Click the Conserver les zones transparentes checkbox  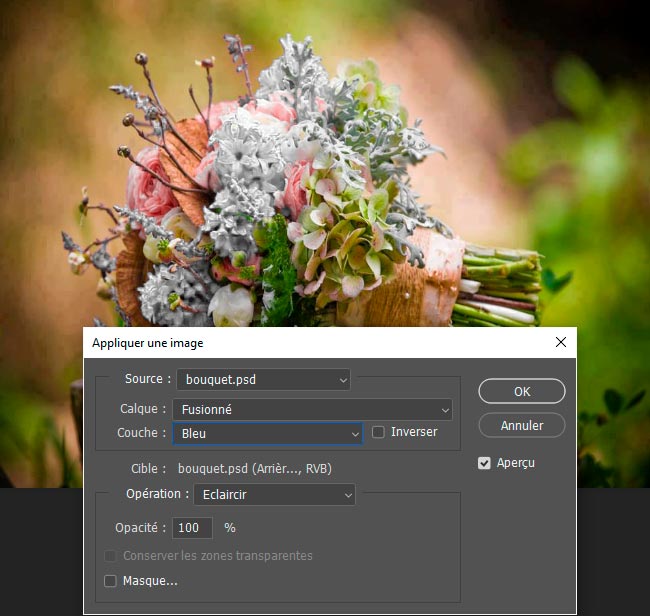pyautogui.click(x=111, y=556)
